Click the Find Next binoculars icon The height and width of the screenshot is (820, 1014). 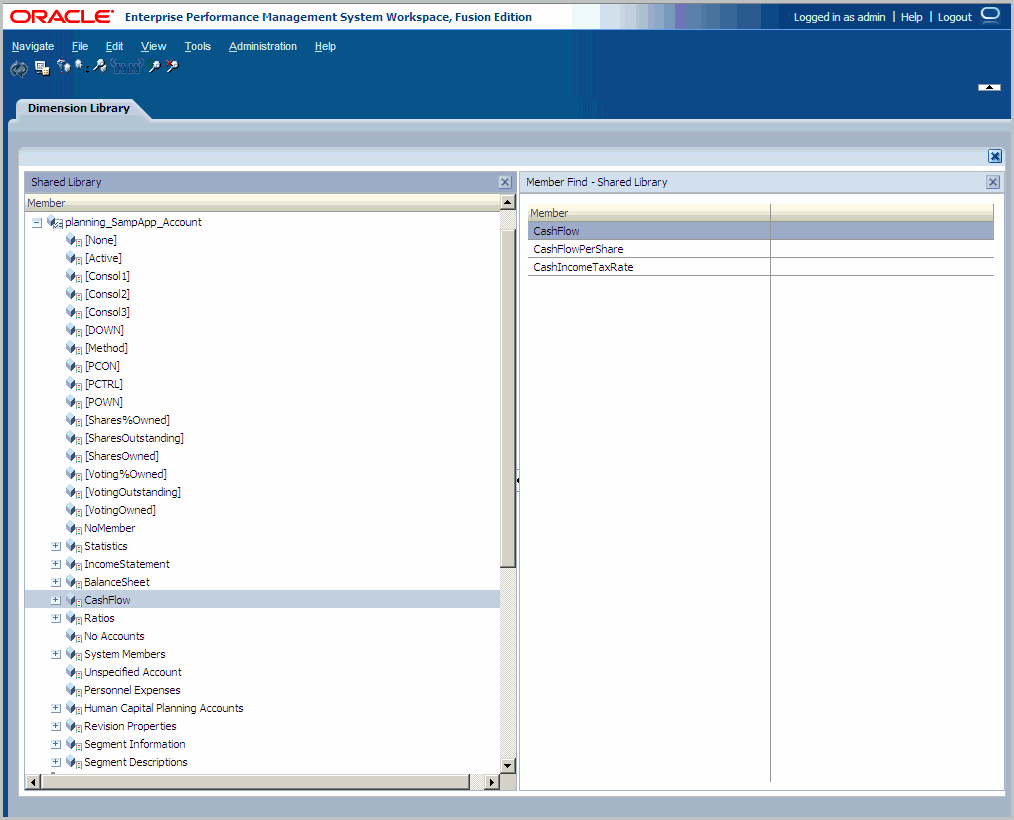[x=135, y=67]
